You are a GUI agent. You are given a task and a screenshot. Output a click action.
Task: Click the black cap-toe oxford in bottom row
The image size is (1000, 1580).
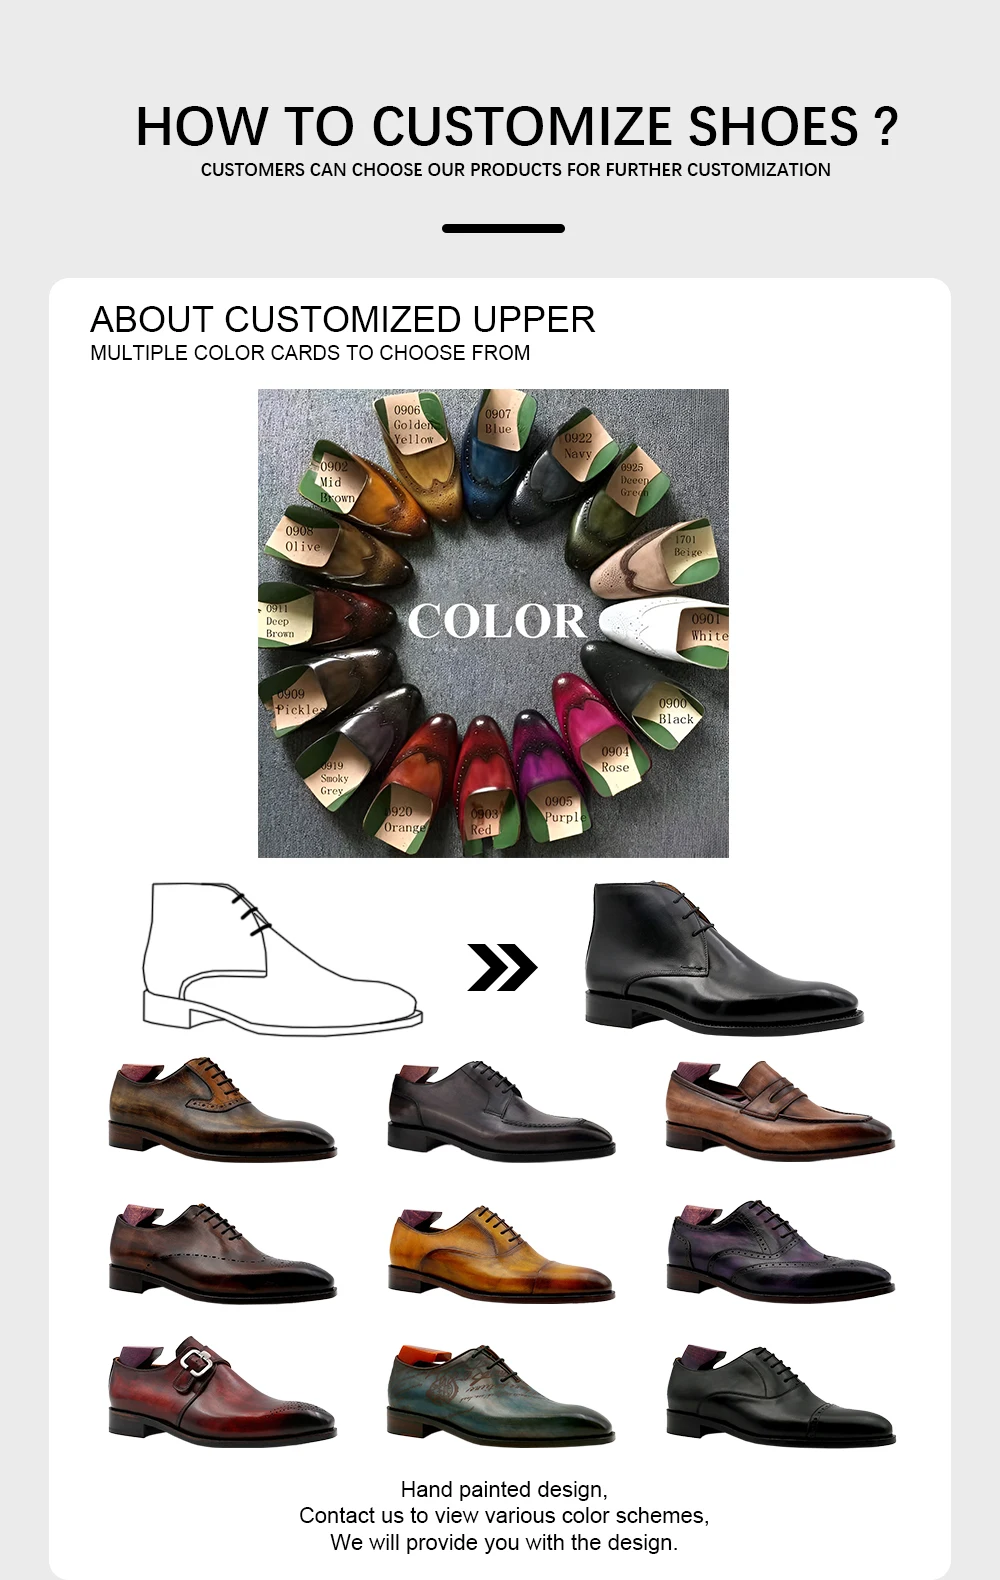tap(779, 1397)
